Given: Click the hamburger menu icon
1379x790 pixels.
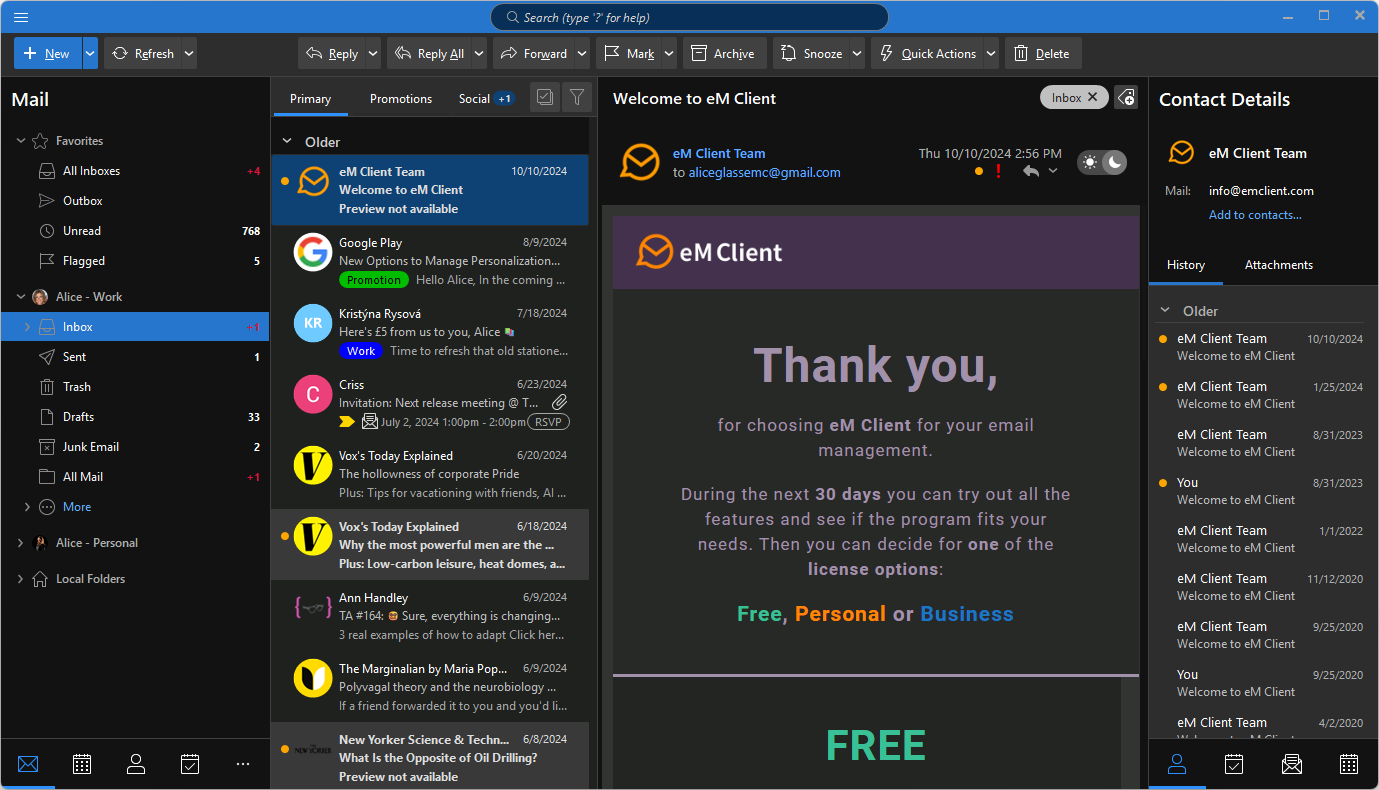Looking at the screenshot, I should pyautogui.click(x=21, y=17).
